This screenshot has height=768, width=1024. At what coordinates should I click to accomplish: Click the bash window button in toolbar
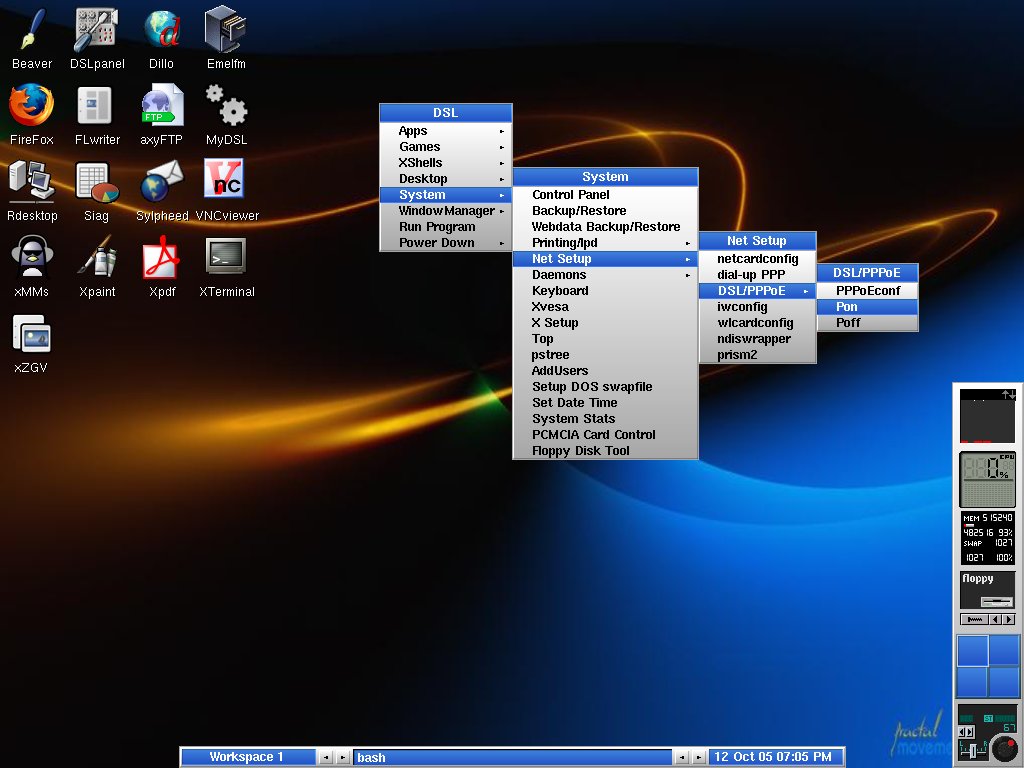point(513,757)
